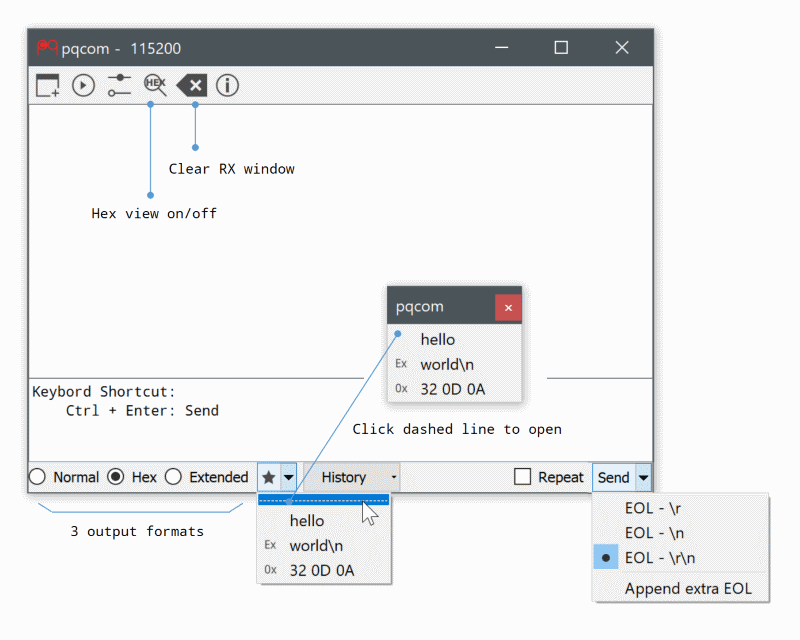Expand the Send options arrow

pyautogui.click(x=643, y=477)
